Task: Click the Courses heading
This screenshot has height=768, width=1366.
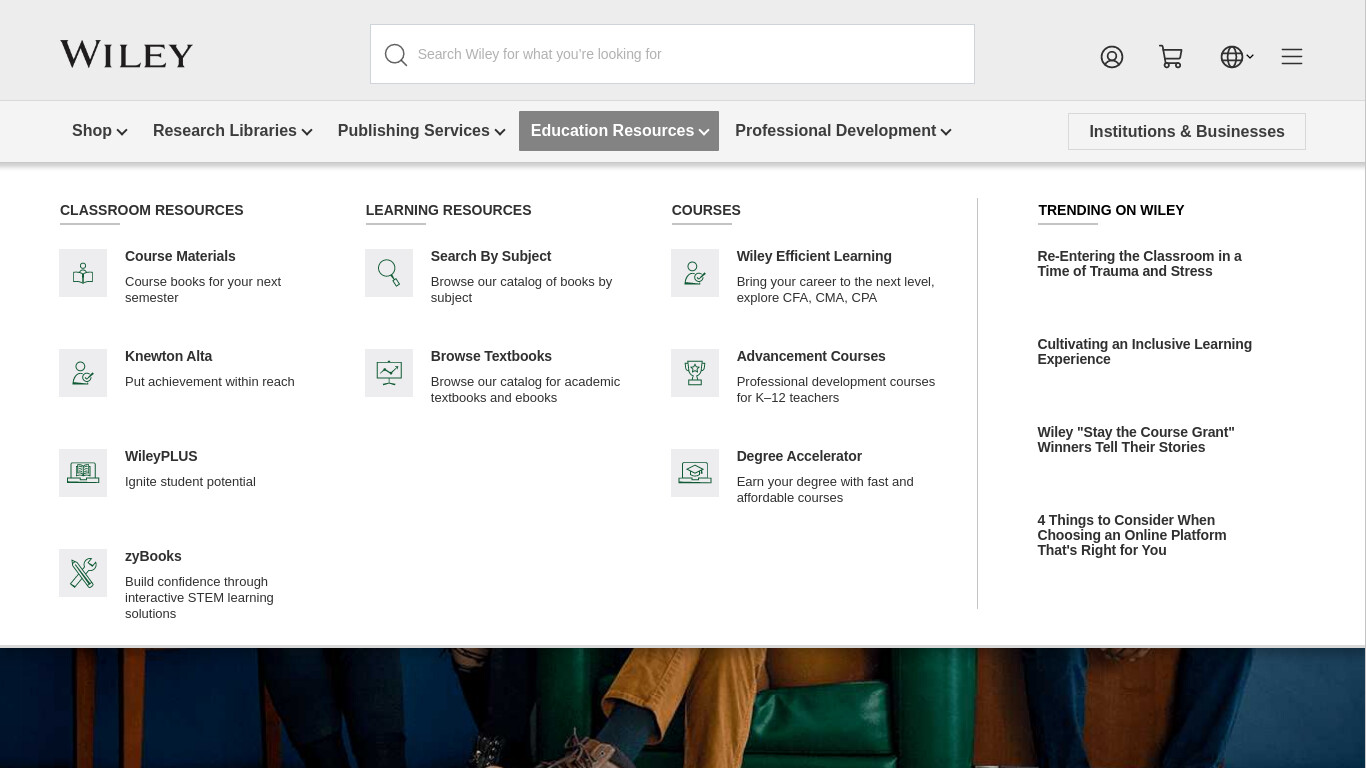Action: (706, 210)
